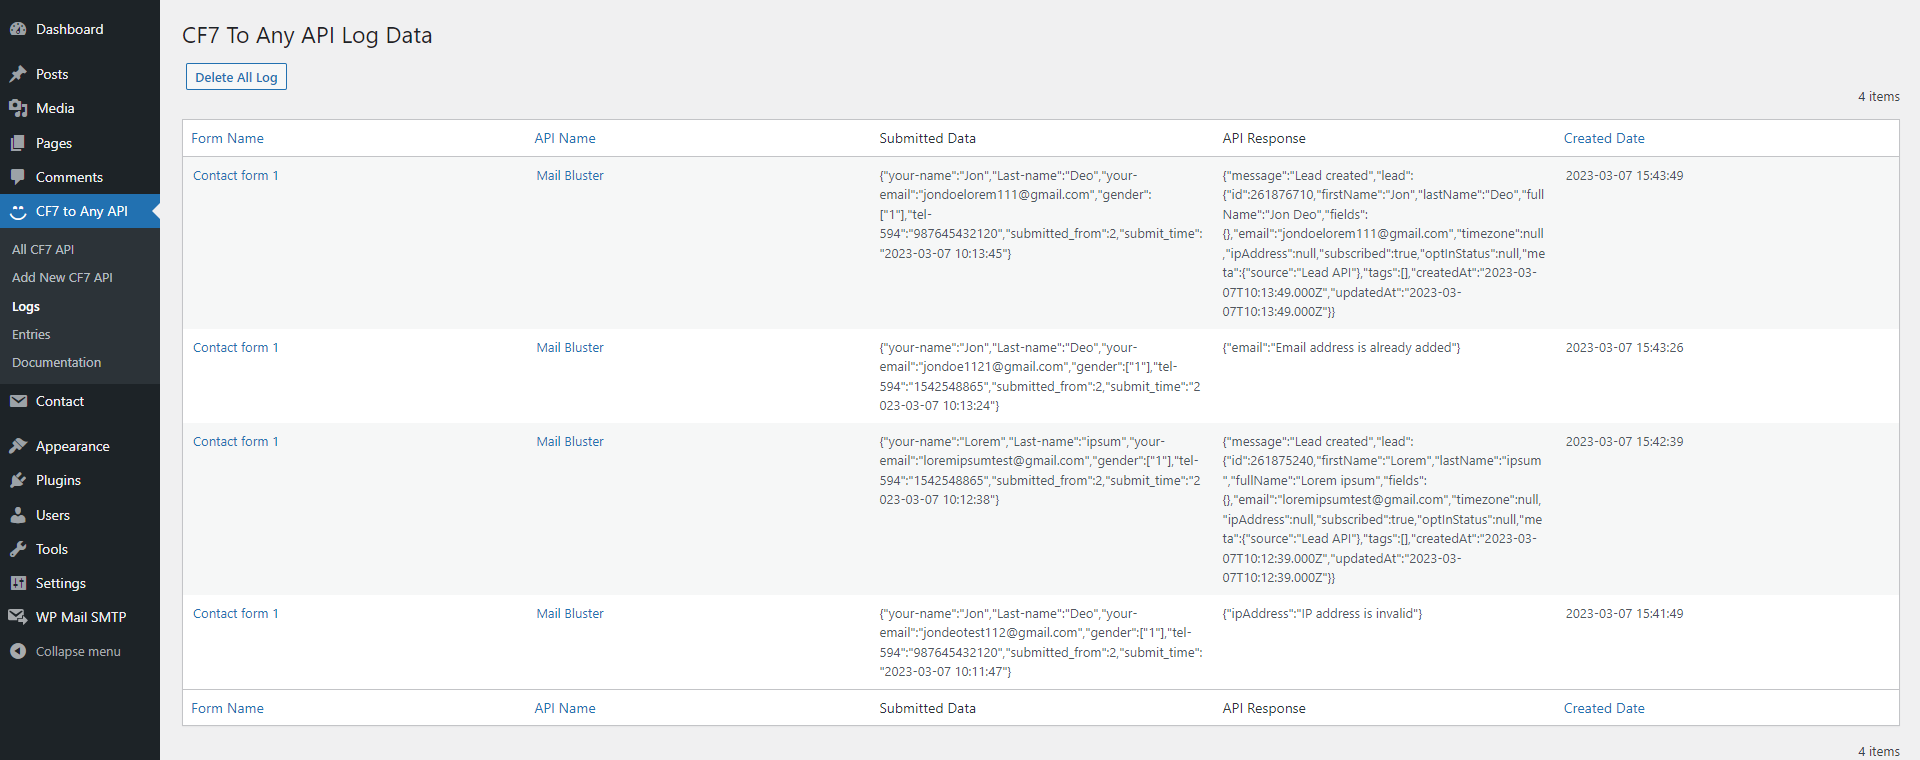Click the Tools wrench icon
Viewport: 1920px width, 760px height.
(x=18, y=549)
